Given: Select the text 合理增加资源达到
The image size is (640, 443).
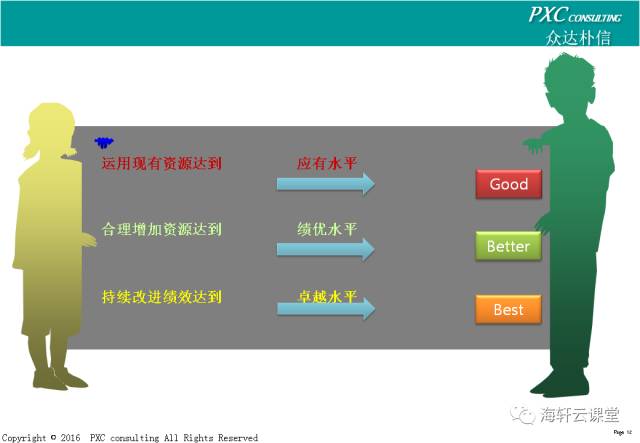Looking at the screenshot, I should click(161, 229).
